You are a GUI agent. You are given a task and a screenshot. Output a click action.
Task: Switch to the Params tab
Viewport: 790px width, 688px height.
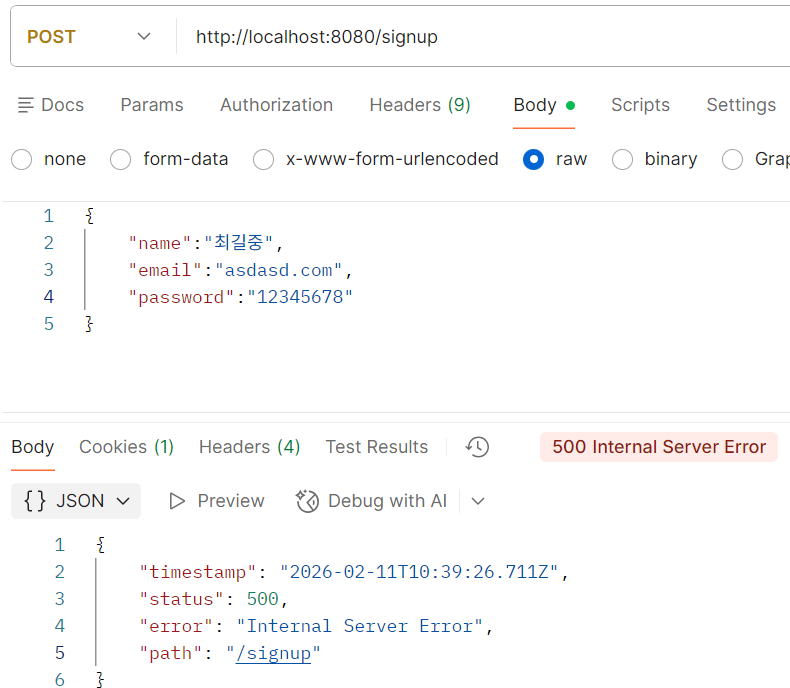tap(152, 105)
